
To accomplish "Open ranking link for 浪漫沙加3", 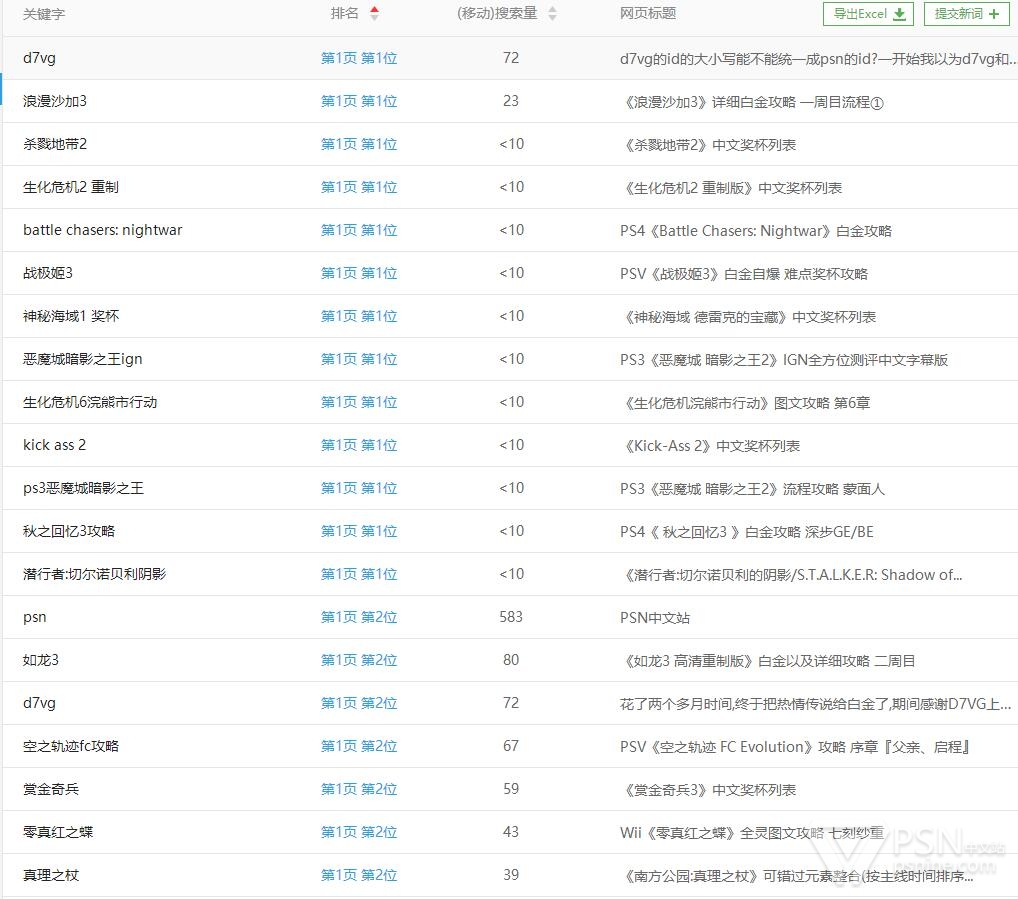I will [359, 101].
